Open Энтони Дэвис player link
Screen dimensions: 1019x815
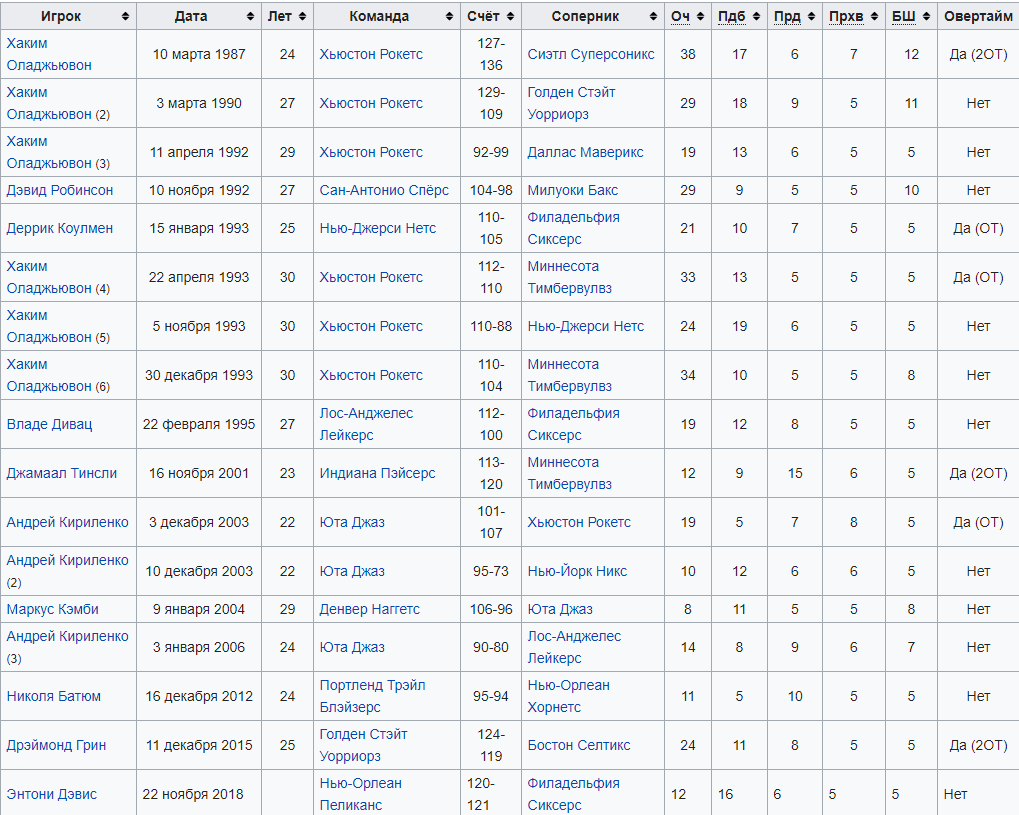(52, 794)
